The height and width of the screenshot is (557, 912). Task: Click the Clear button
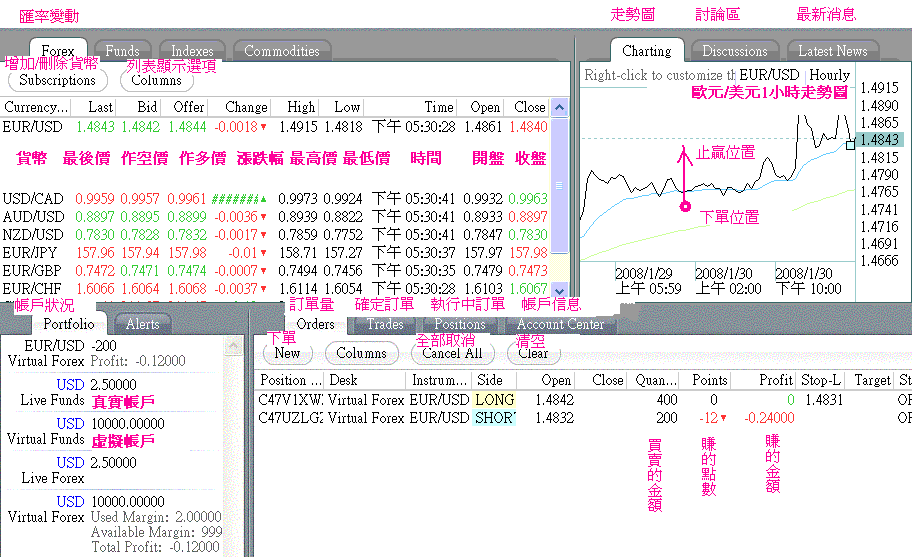point(533,353)
